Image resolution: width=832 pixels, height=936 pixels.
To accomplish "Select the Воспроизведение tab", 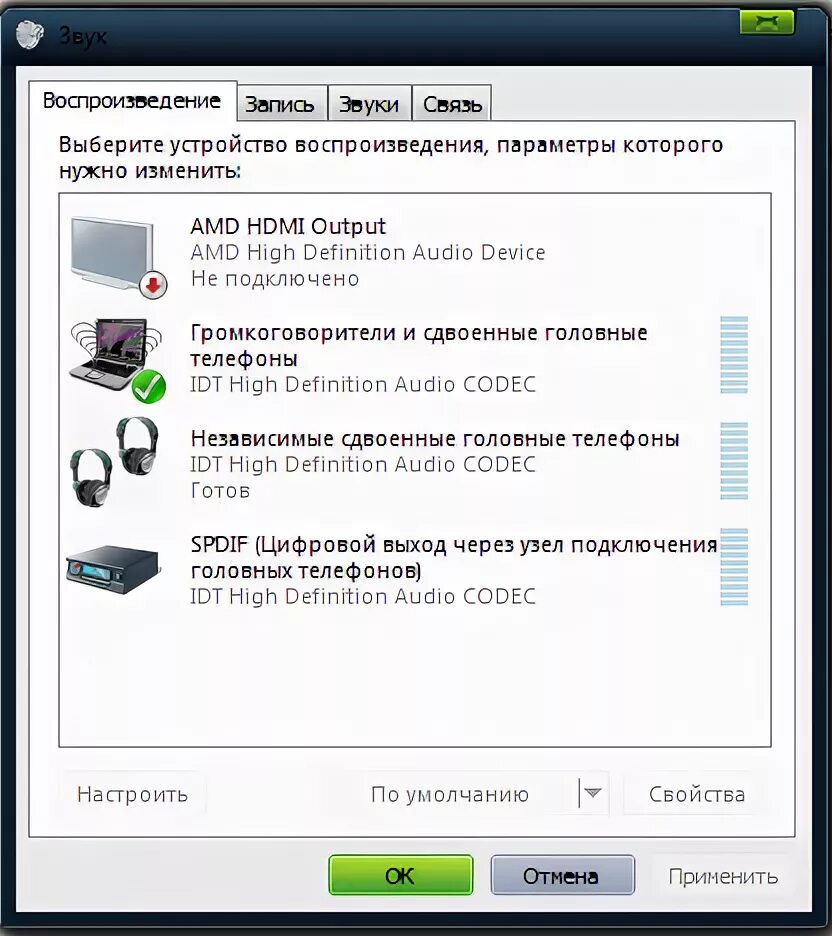I will pyautogui.click(x=132, y=100).
